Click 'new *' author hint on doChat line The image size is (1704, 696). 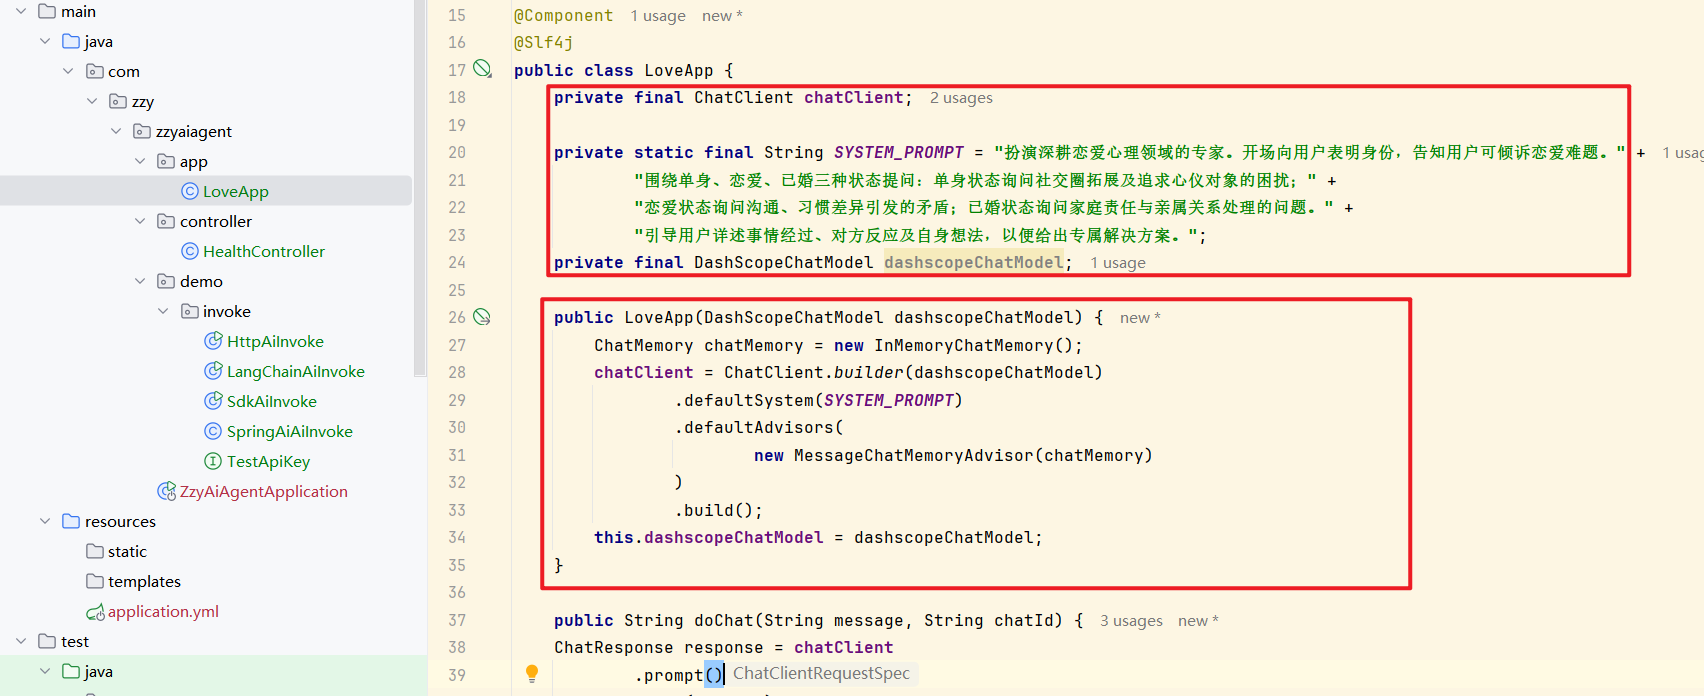pyautogui.click(x=1198, y=620)
